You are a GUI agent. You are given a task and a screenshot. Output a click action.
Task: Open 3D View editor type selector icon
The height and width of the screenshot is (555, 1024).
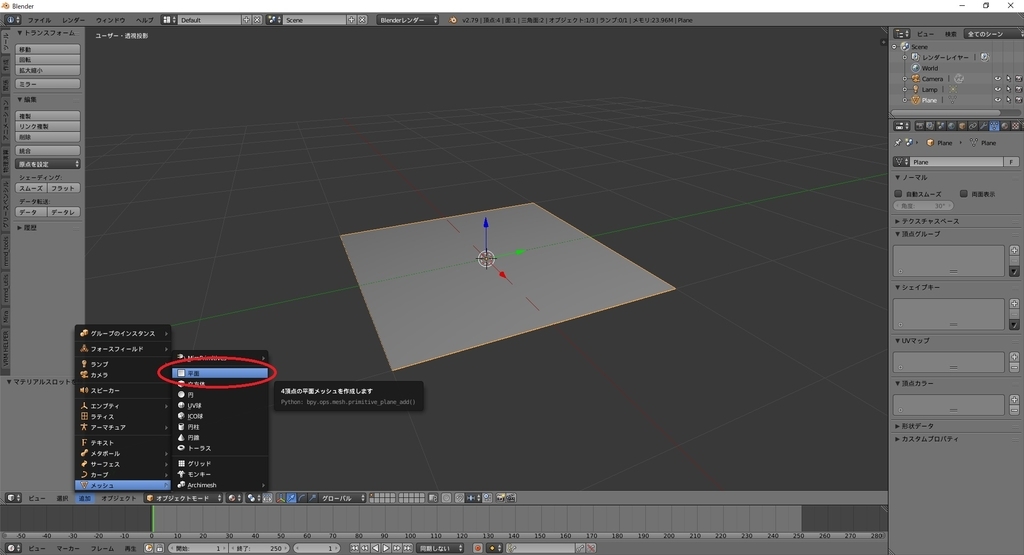point(13,498)
